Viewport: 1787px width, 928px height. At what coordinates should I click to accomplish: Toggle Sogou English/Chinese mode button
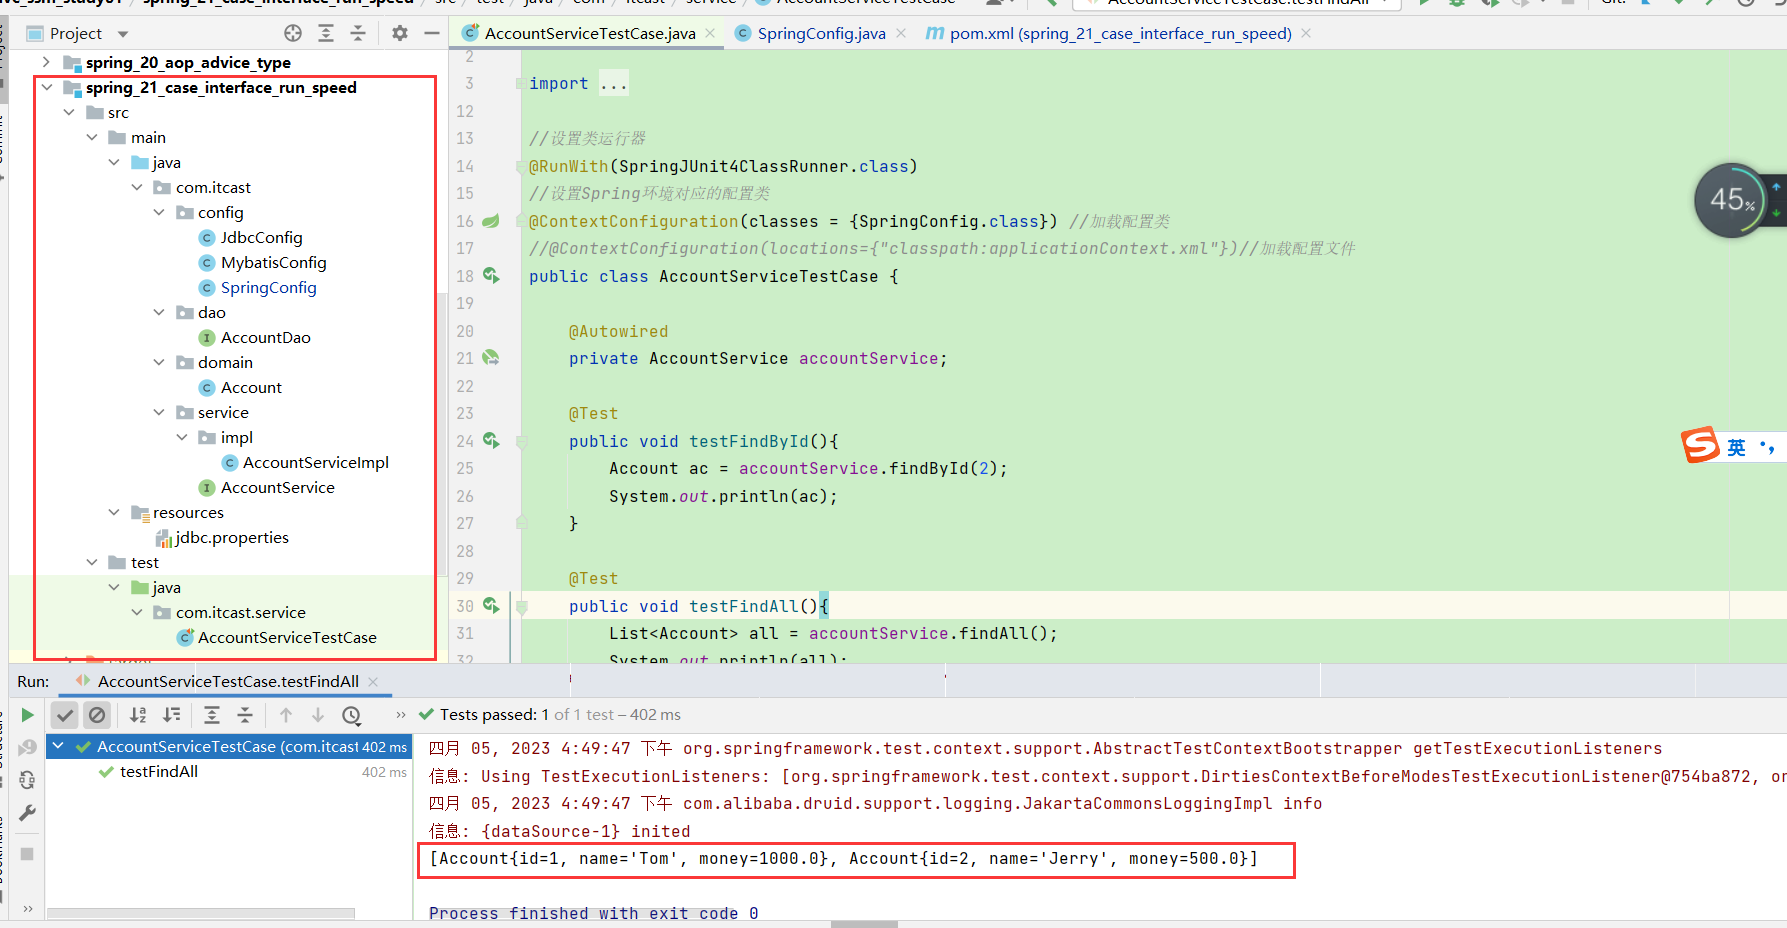click(x=1736, y=447)
